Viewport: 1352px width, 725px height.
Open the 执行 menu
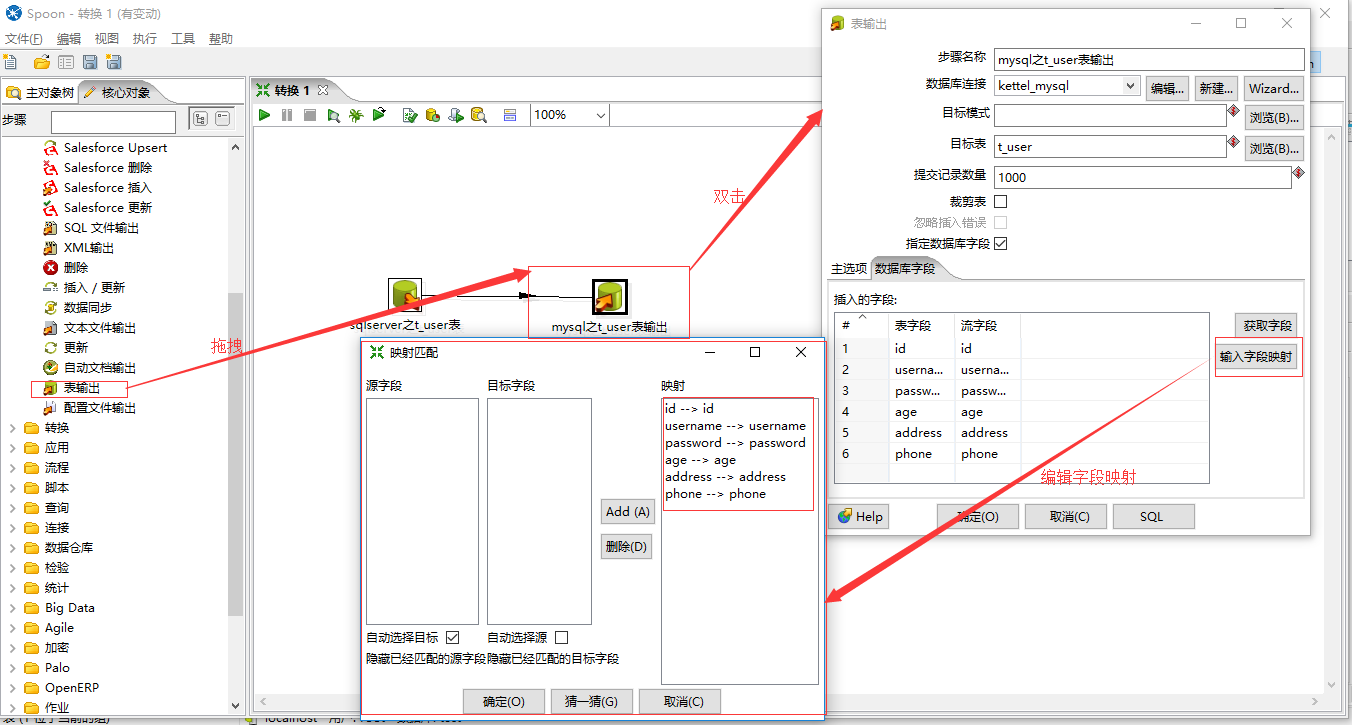click(145, 39)
